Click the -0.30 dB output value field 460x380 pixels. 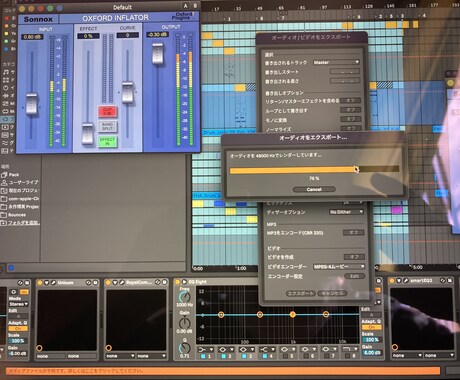[x=157, y=35]
